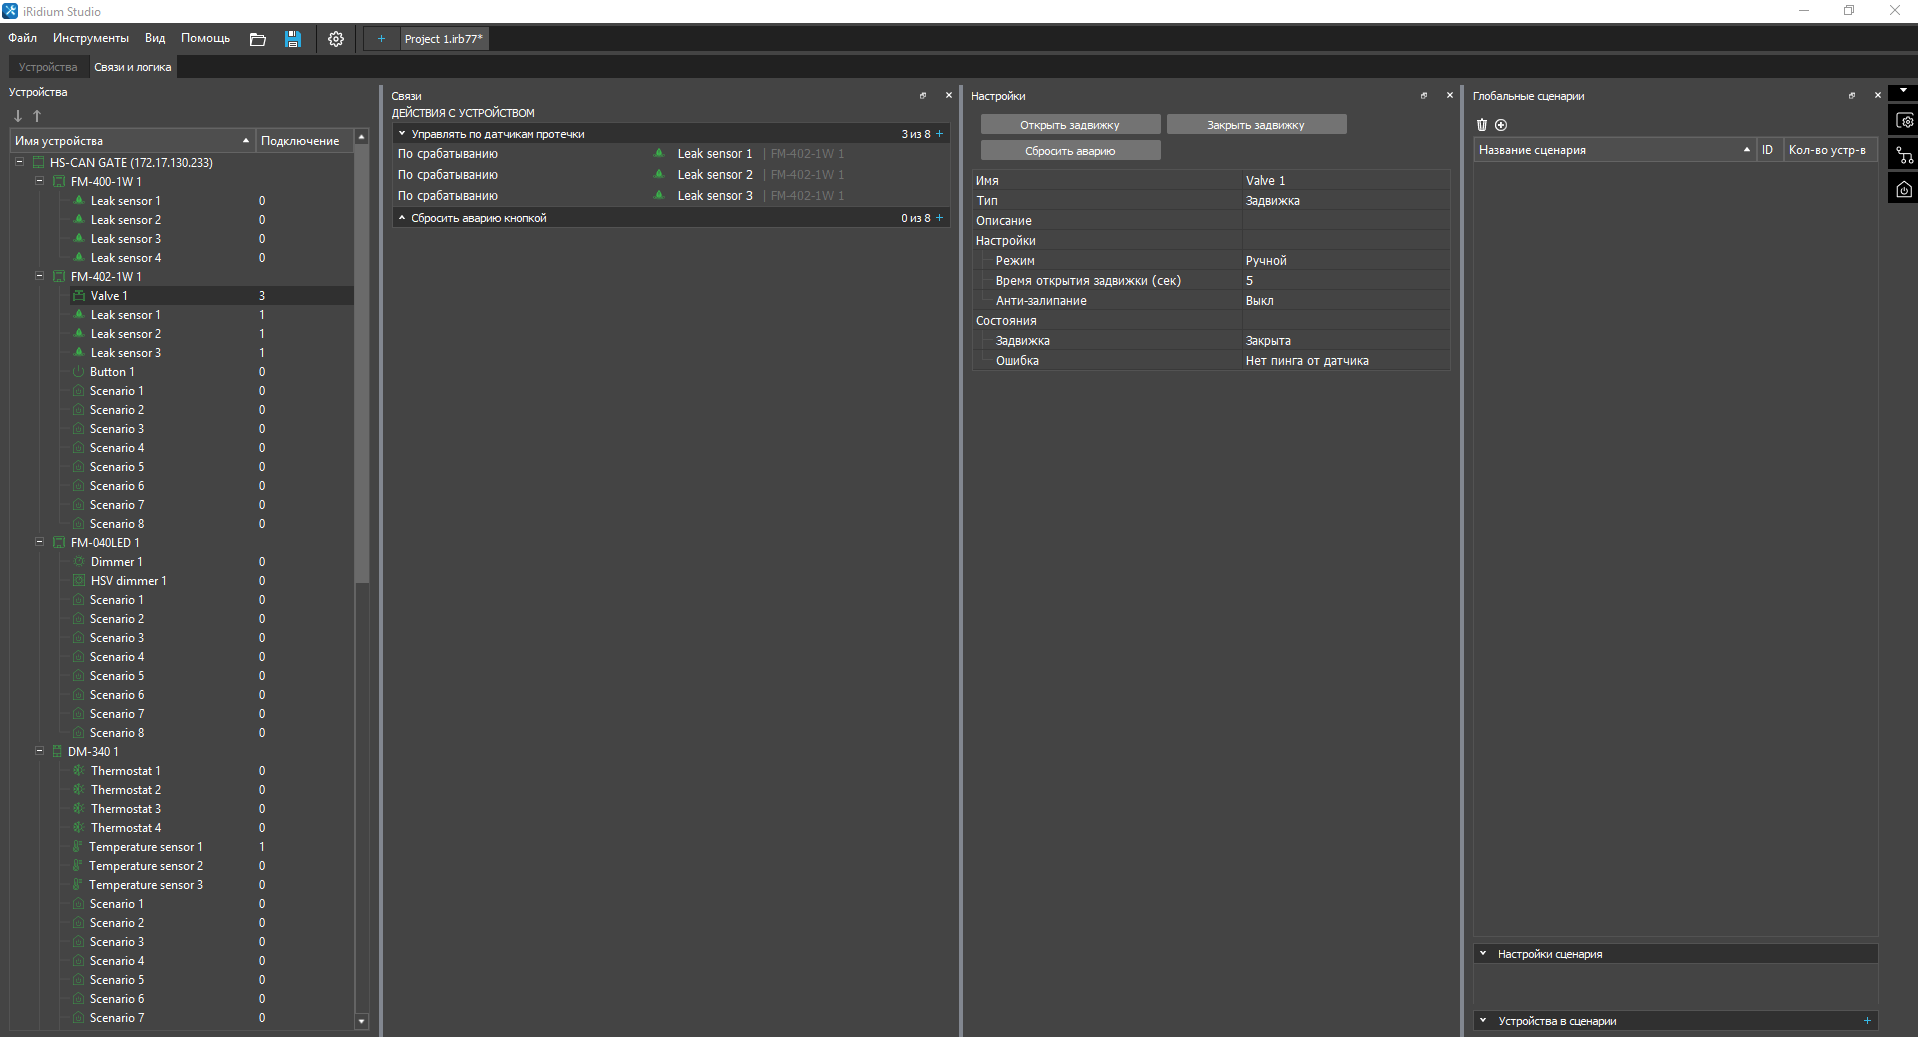Switch to the Устройства tab
This screenshot has width=1918, height=1037.
[x=48, y=67]
